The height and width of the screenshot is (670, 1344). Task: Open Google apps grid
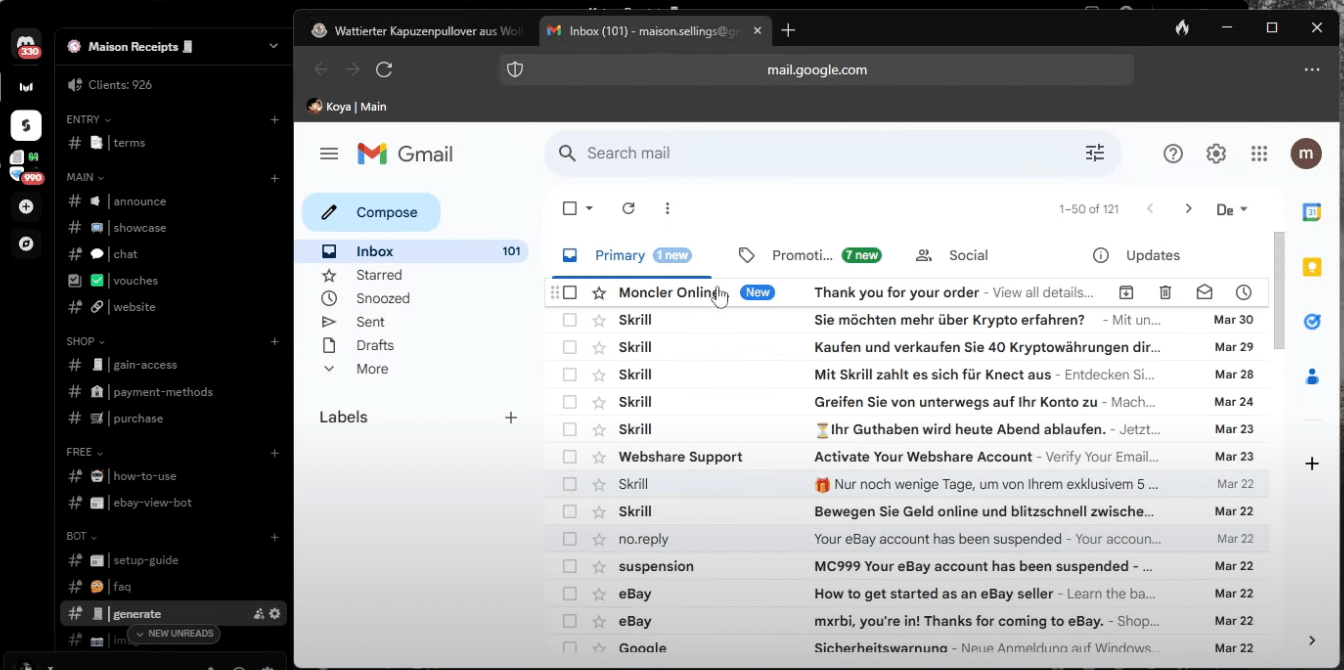coord(1259,153)
